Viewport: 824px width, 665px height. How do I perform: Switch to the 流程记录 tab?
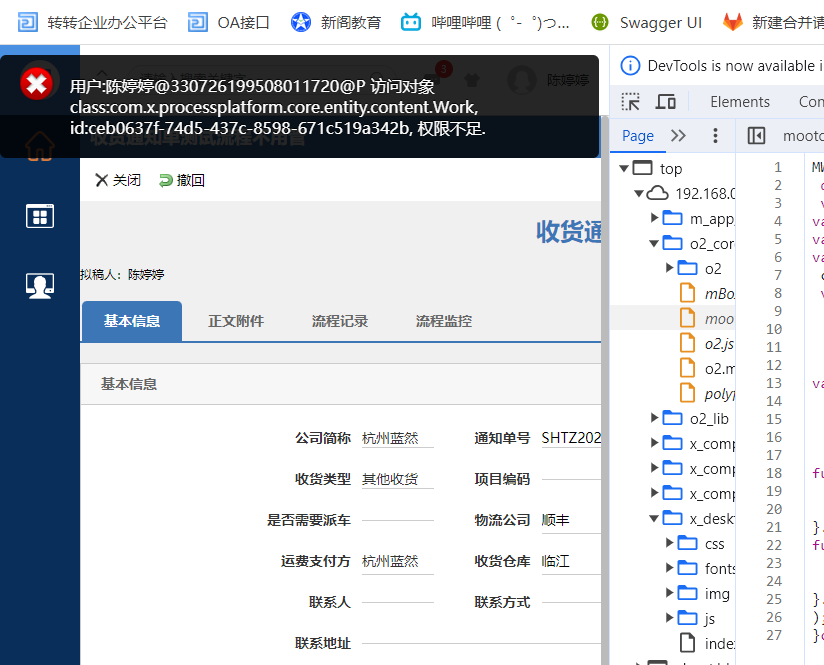pos(340,321)
